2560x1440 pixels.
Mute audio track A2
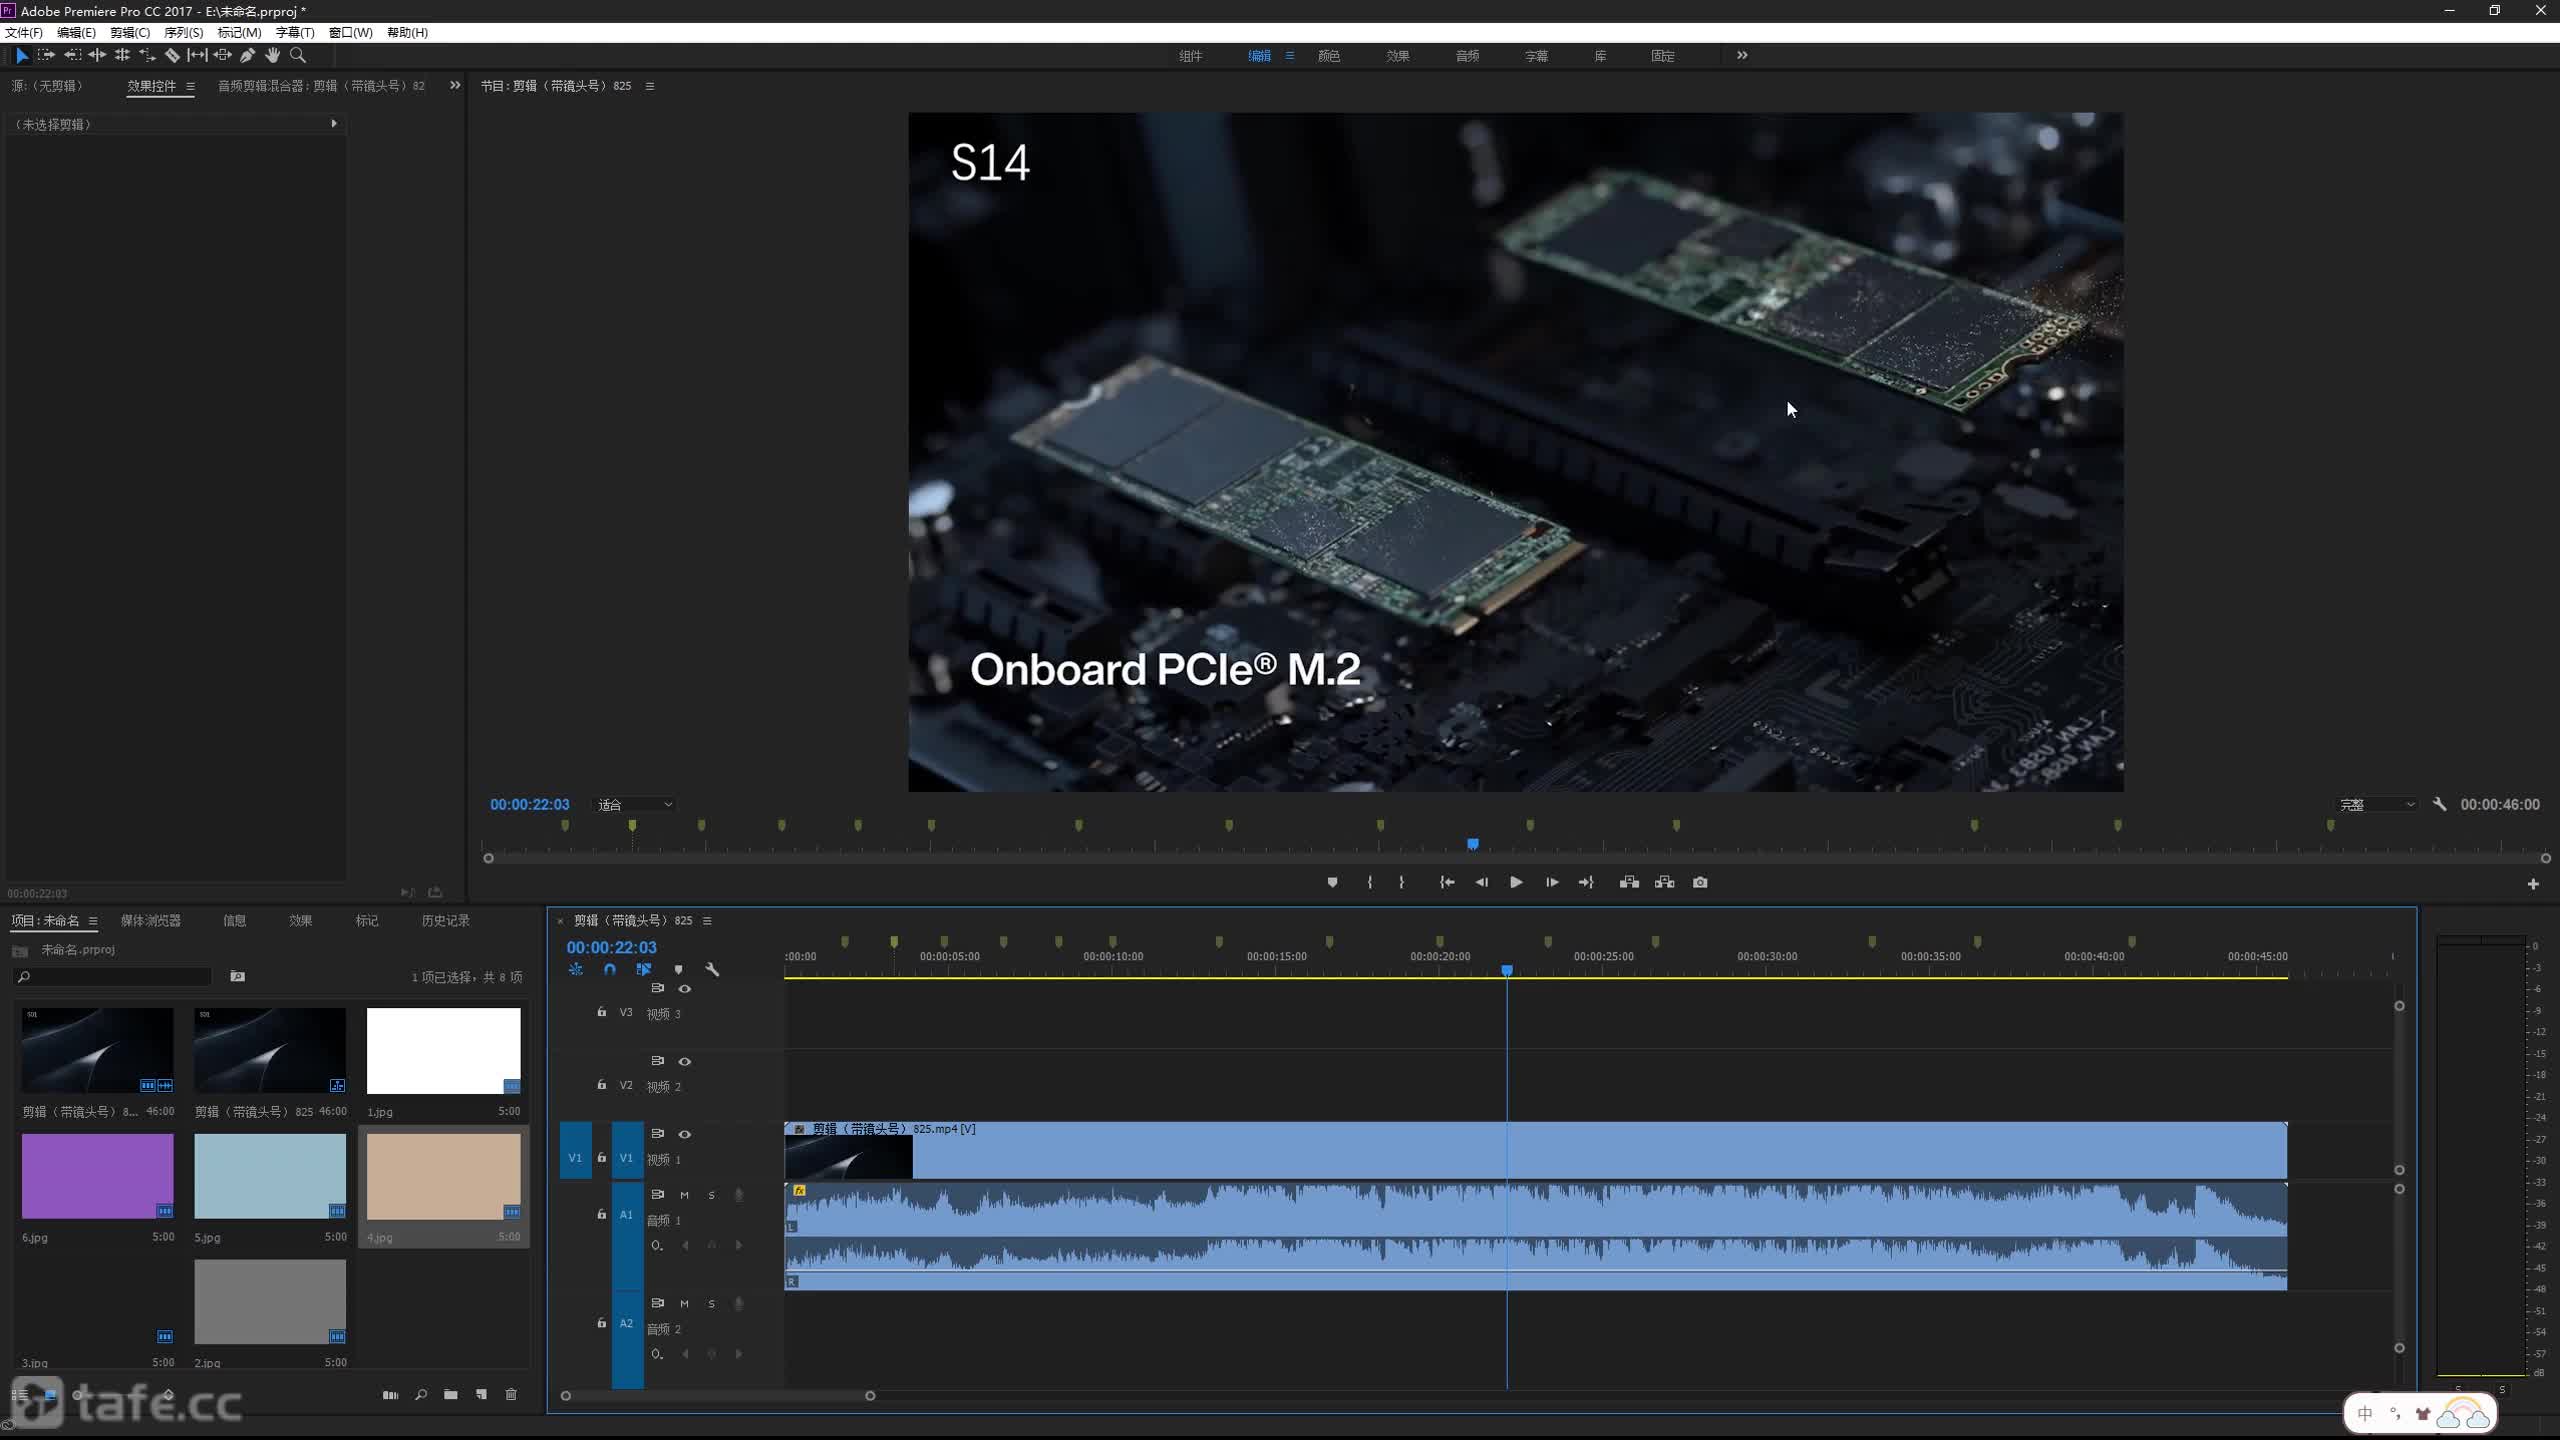tap(684, 1304)
